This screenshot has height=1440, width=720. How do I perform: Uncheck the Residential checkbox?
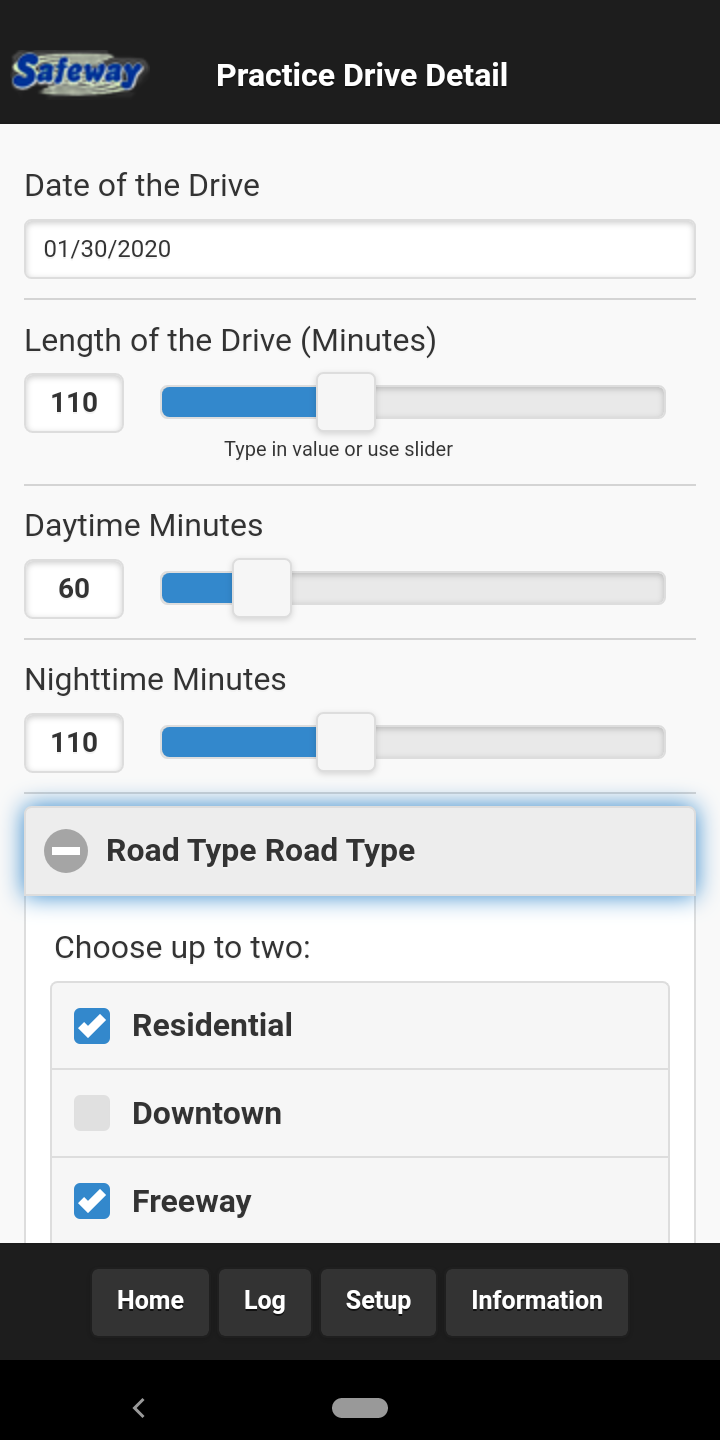click(x=92, y=1026)
